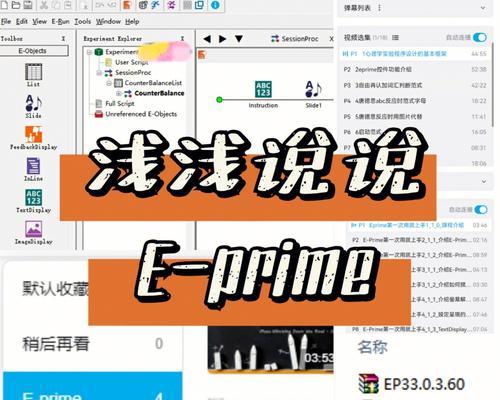Select Unreferenced E-Objects in the tree
The width and height of the screenshot is (500, 400).
(136, 114)
